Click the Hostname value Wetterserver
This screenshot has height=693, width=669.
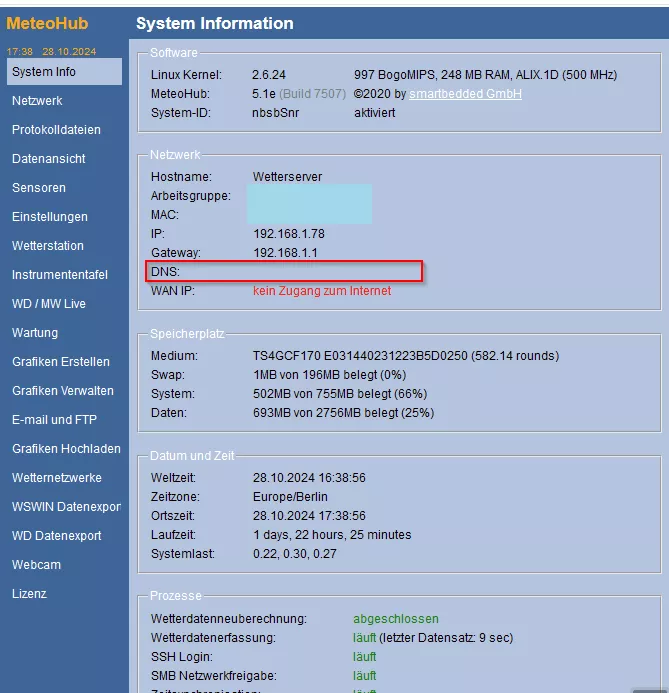pos(288,177)
